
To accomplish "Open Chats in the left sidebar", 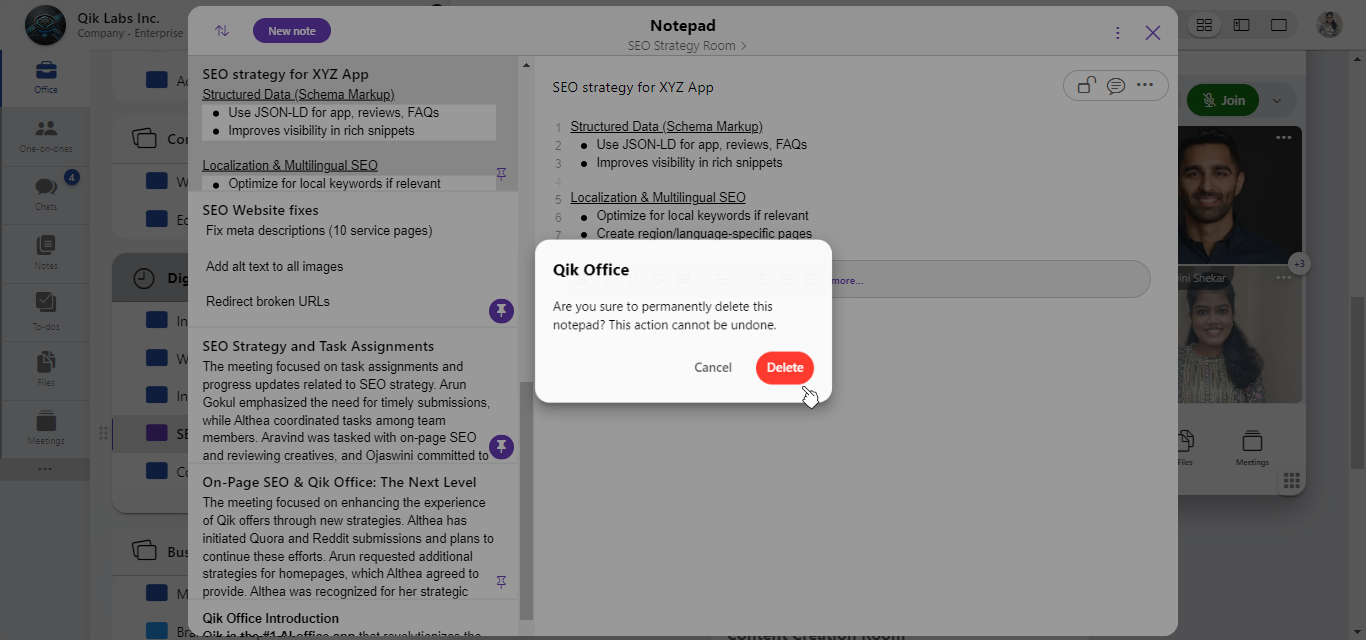I will pyautogui.click(x=46, y=192).
